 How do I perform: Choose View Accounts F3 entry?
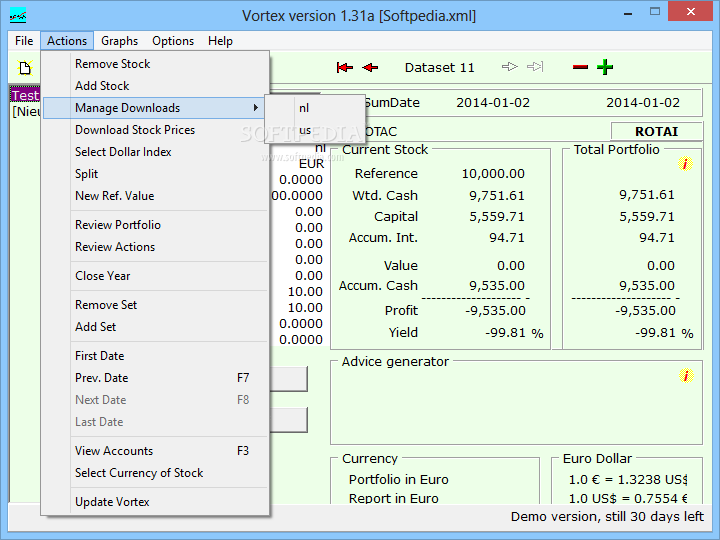pyautogui.click(x=156, y=451)
